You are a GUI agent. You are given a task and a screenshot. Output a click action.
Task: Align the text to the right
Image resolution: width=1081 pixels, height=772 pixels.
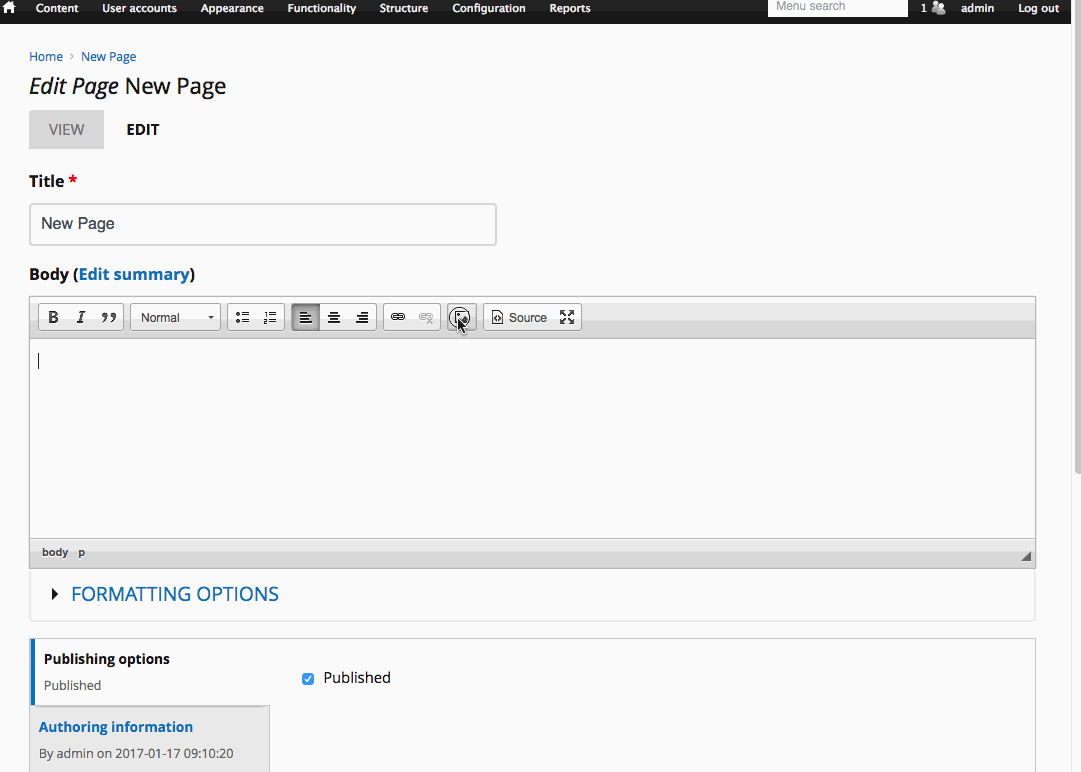click(362, 317)
